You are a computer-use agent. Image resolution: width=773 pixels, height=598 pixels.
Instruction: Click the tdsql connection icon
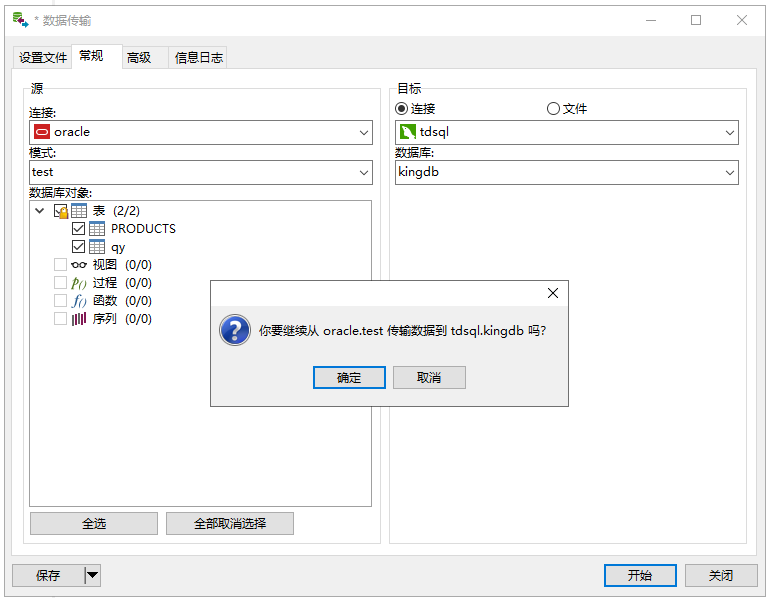click(408, 132)
